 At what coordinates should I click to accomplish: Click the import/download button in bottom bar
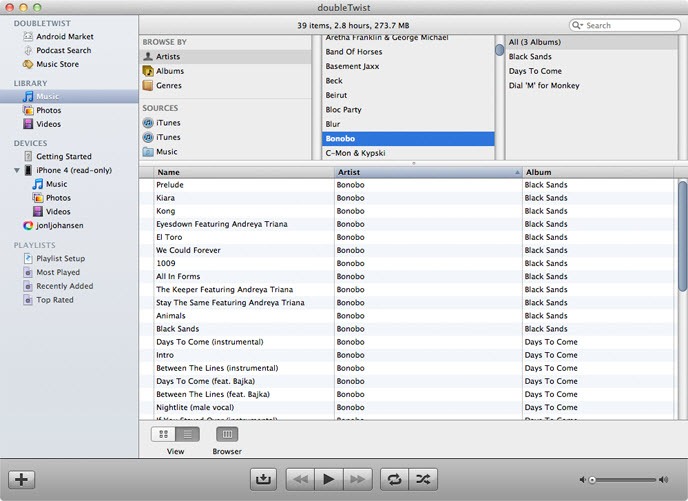263,479
